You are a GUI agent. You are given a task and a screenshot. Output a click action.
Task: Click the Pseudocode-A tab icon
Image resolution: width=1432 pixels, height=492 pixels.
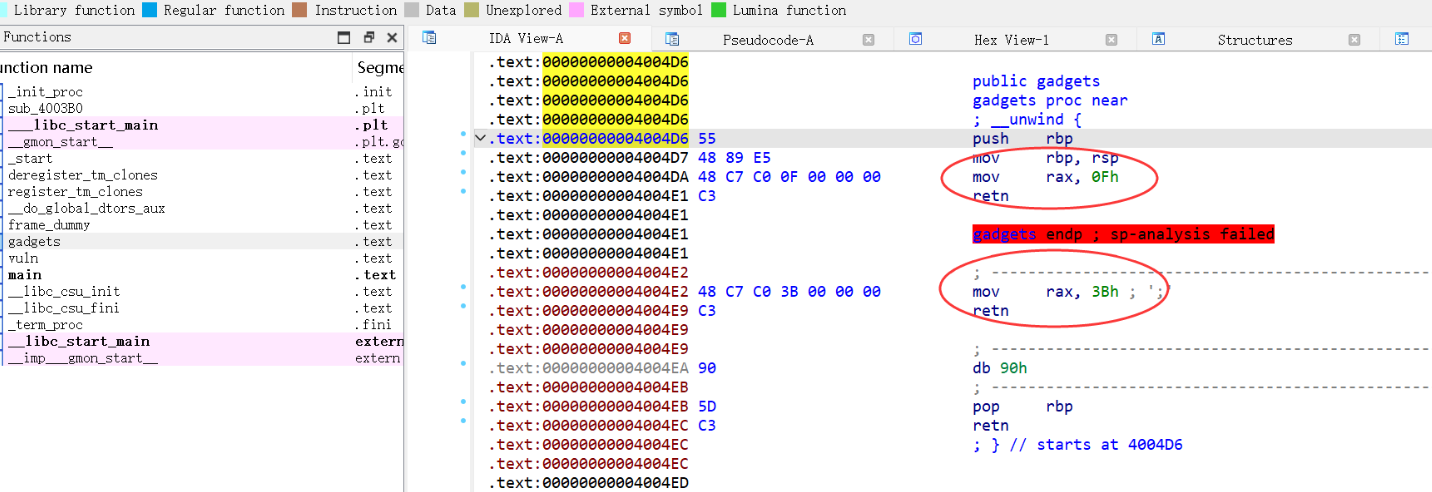click(x=672, y=39)
